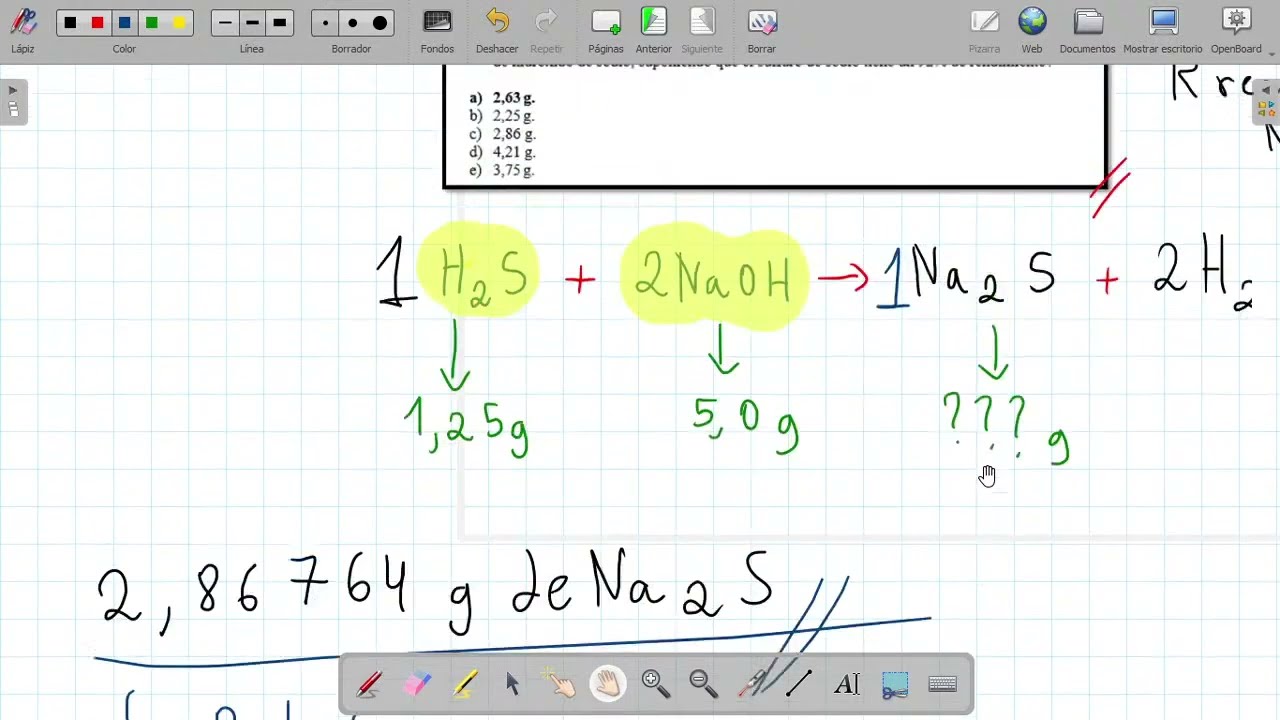Set the medium eraser size
Screen dimensions: 1280x720
point(352,23)
